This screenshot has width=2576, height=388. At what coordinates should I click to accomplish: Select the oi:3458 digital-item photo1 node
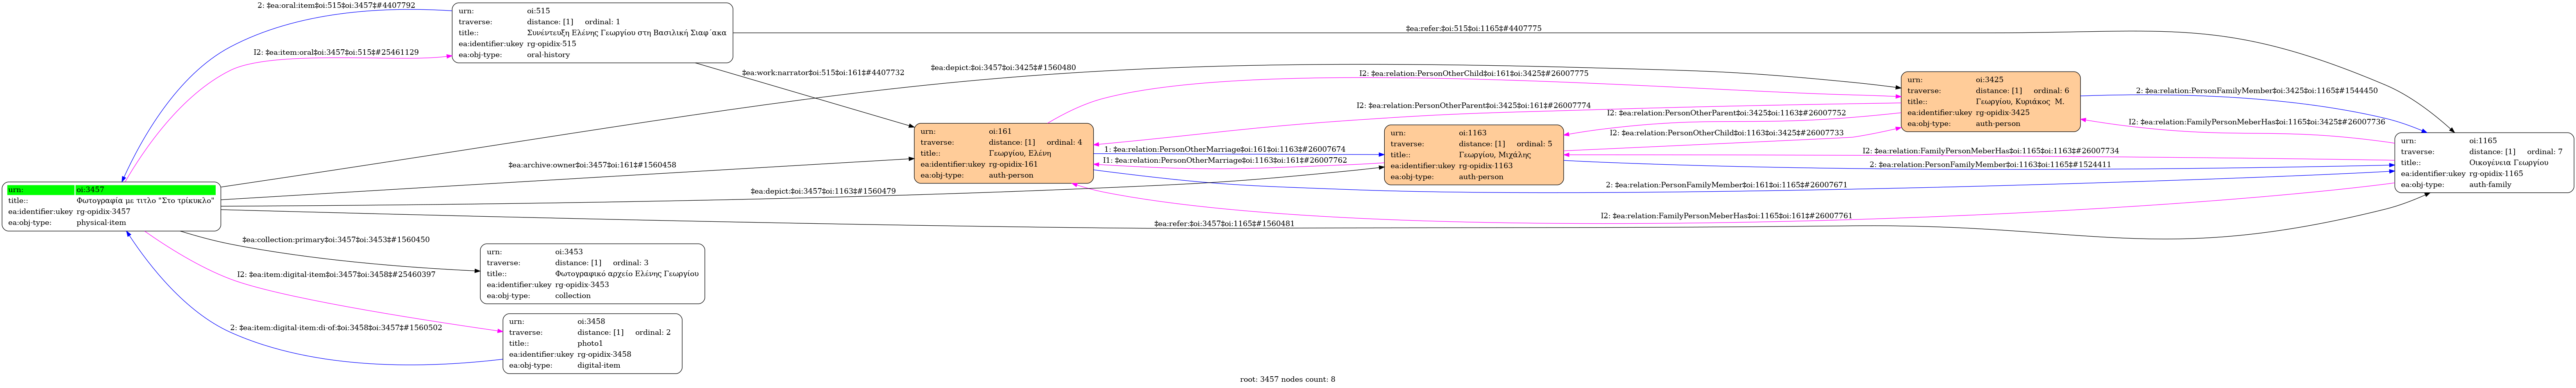592,343
